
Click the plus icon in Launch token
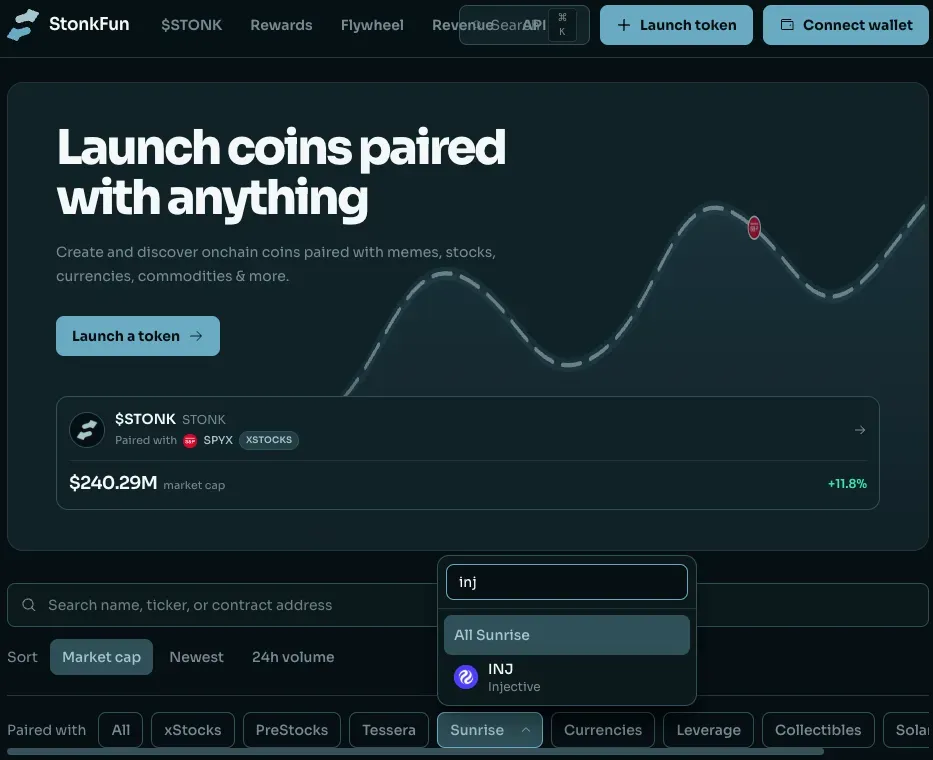[623, 25]
